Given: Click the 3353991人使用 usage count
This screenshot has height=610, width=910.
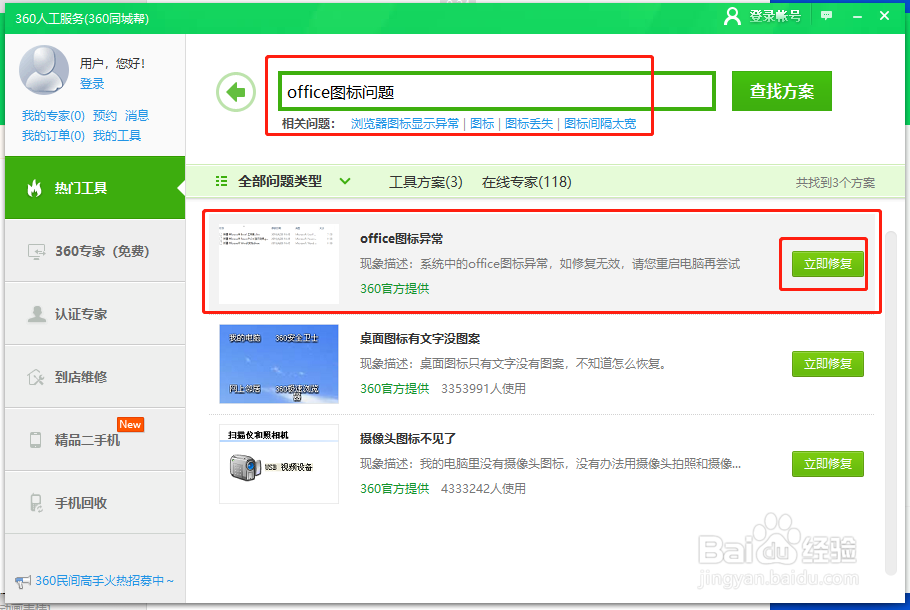Looking at the screenshot, I should 483,388.
